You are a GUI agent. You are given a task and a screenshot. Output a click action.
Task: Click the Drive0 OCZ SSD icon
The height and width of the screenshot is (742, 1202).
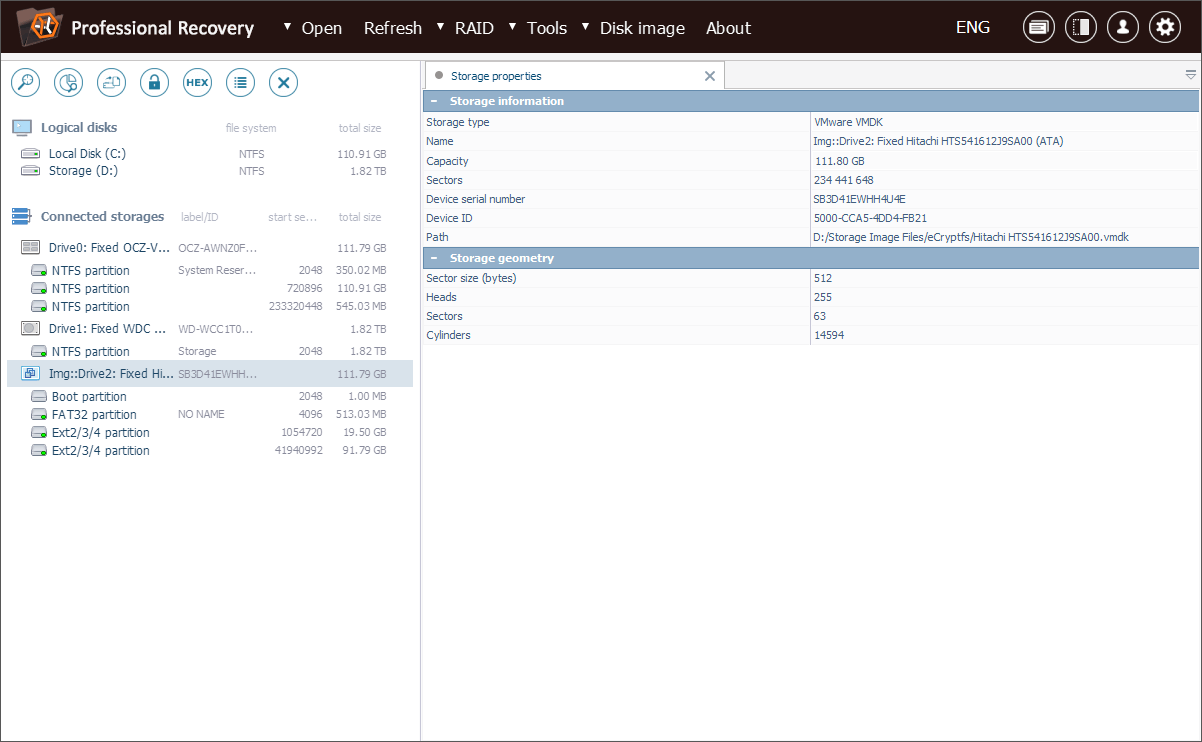point(31,247)
